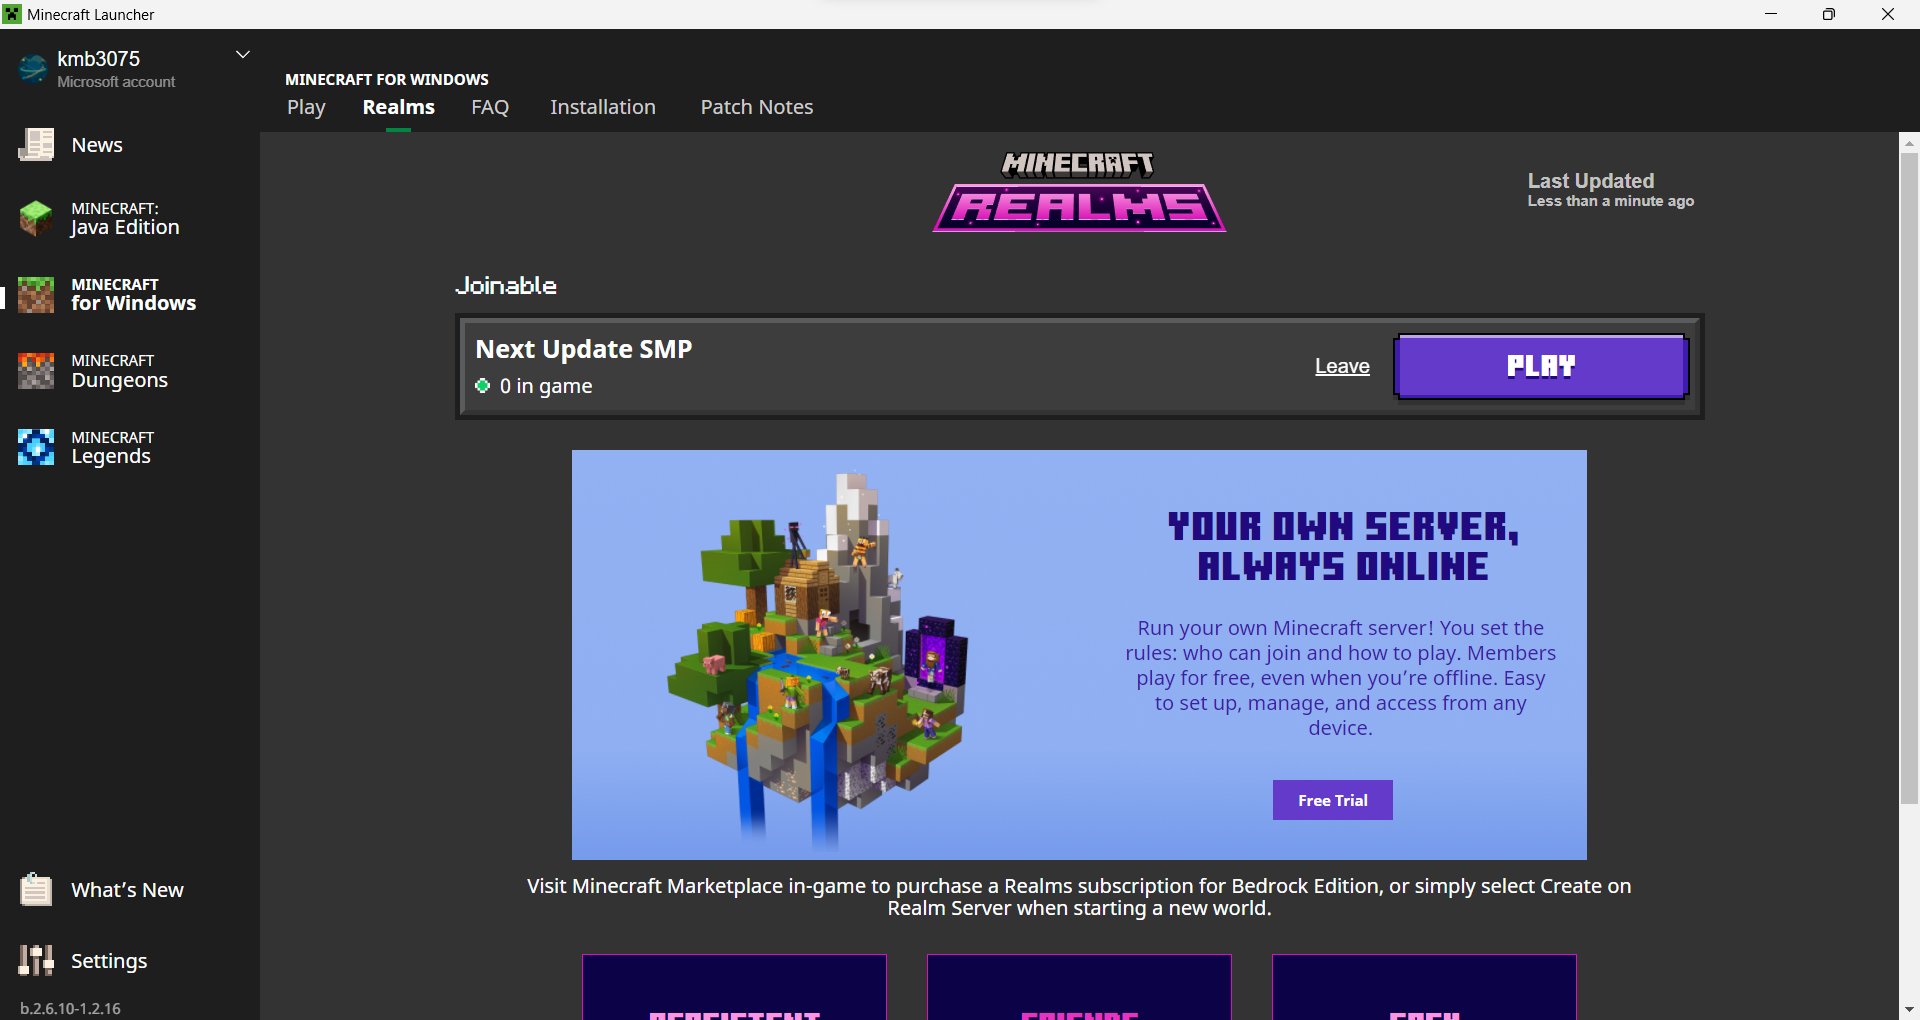The width and height of the screenshot is (1920, 1020).
Task: Click the kmb3075 account avatar
Action: point(33,68)
